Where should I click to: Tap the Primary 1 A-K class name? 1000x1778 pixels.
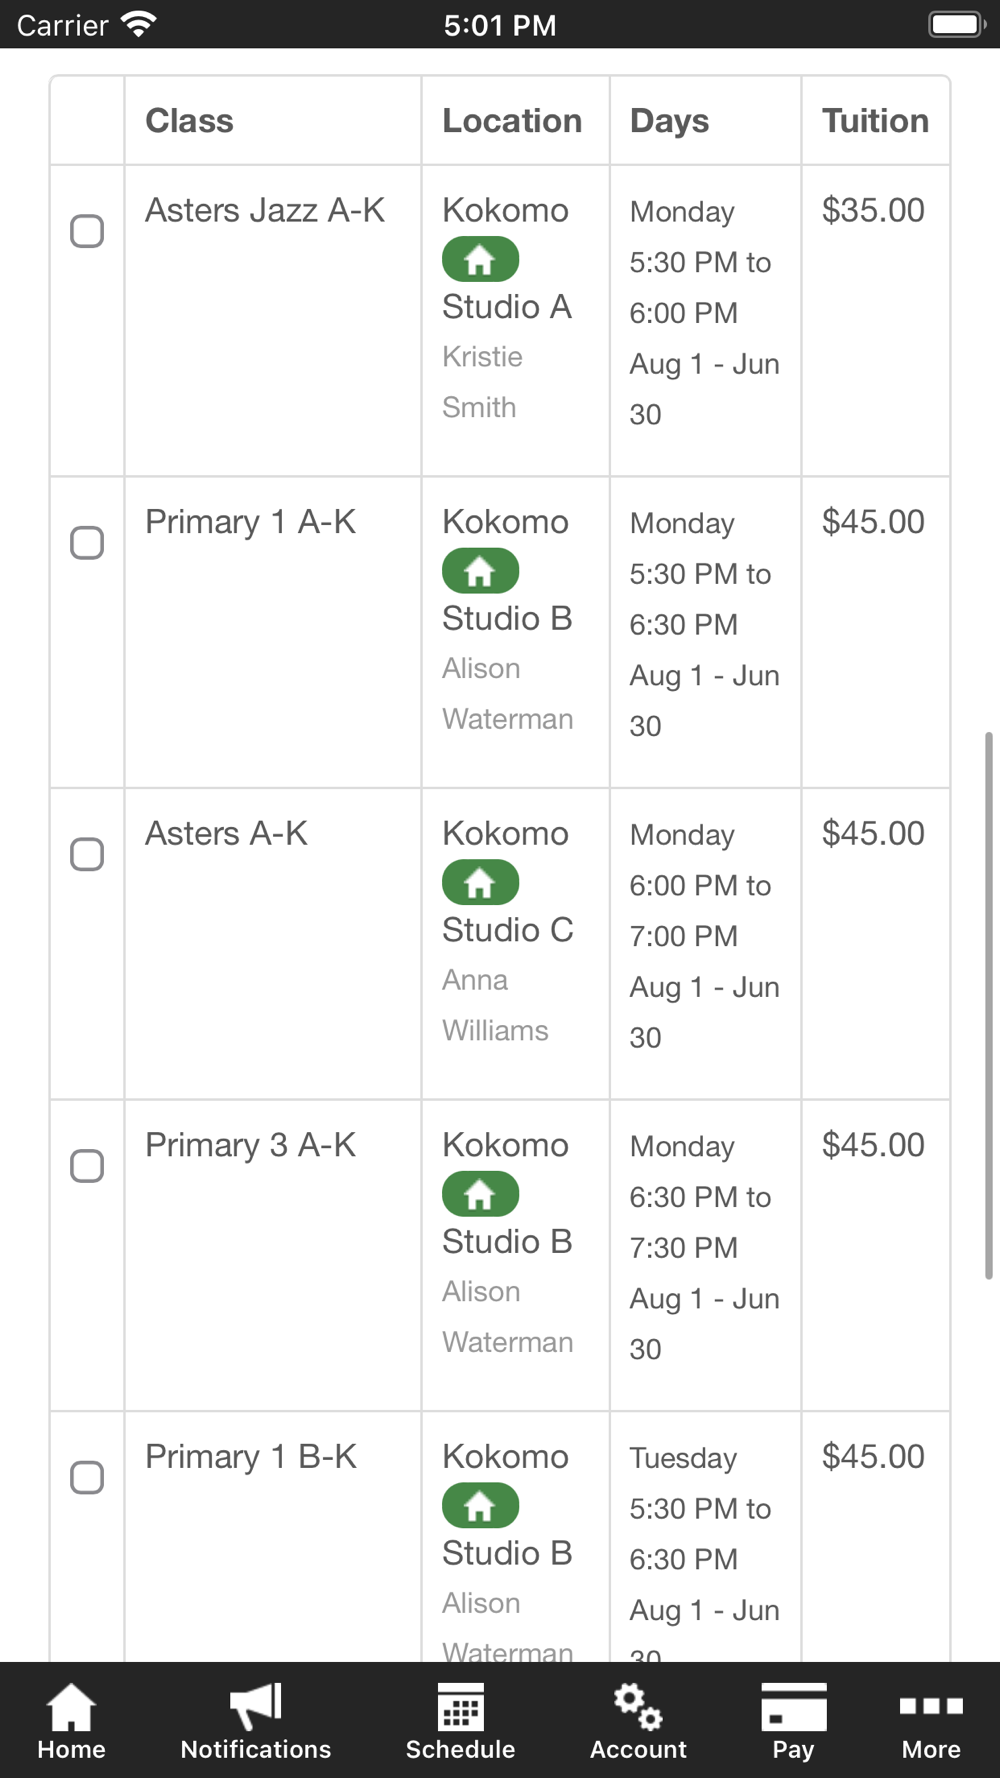pyautogui.click(x=250, y=522)
